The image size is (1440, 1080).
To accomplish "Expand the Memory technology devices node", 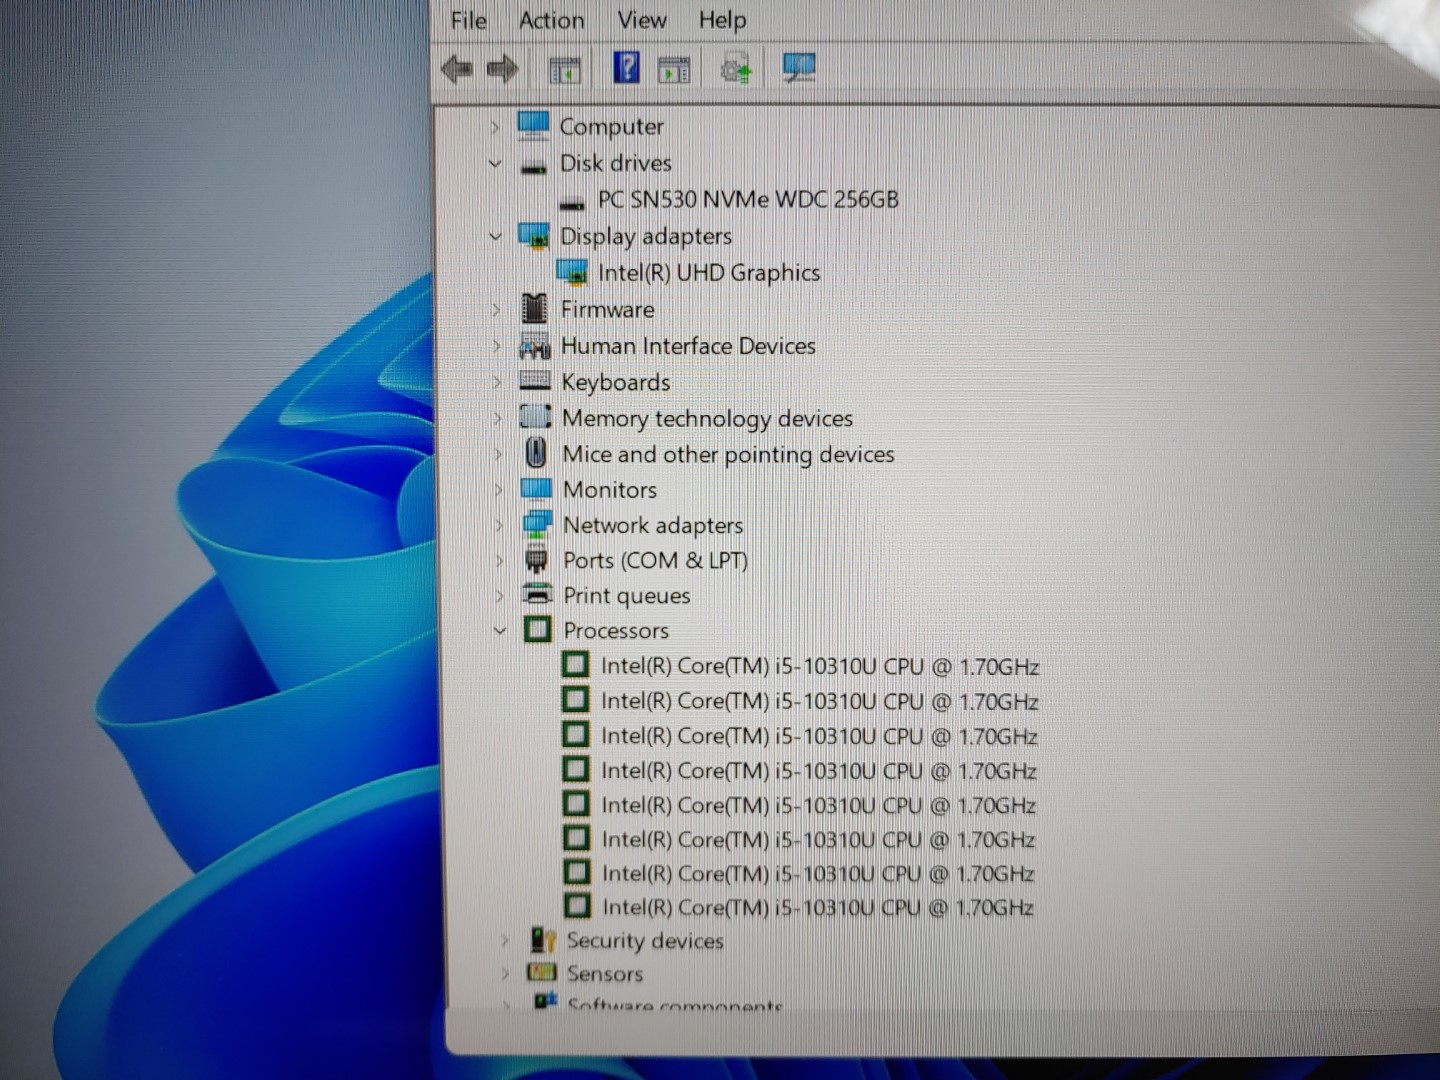I will pyautogui.click(x=498, y=418).
